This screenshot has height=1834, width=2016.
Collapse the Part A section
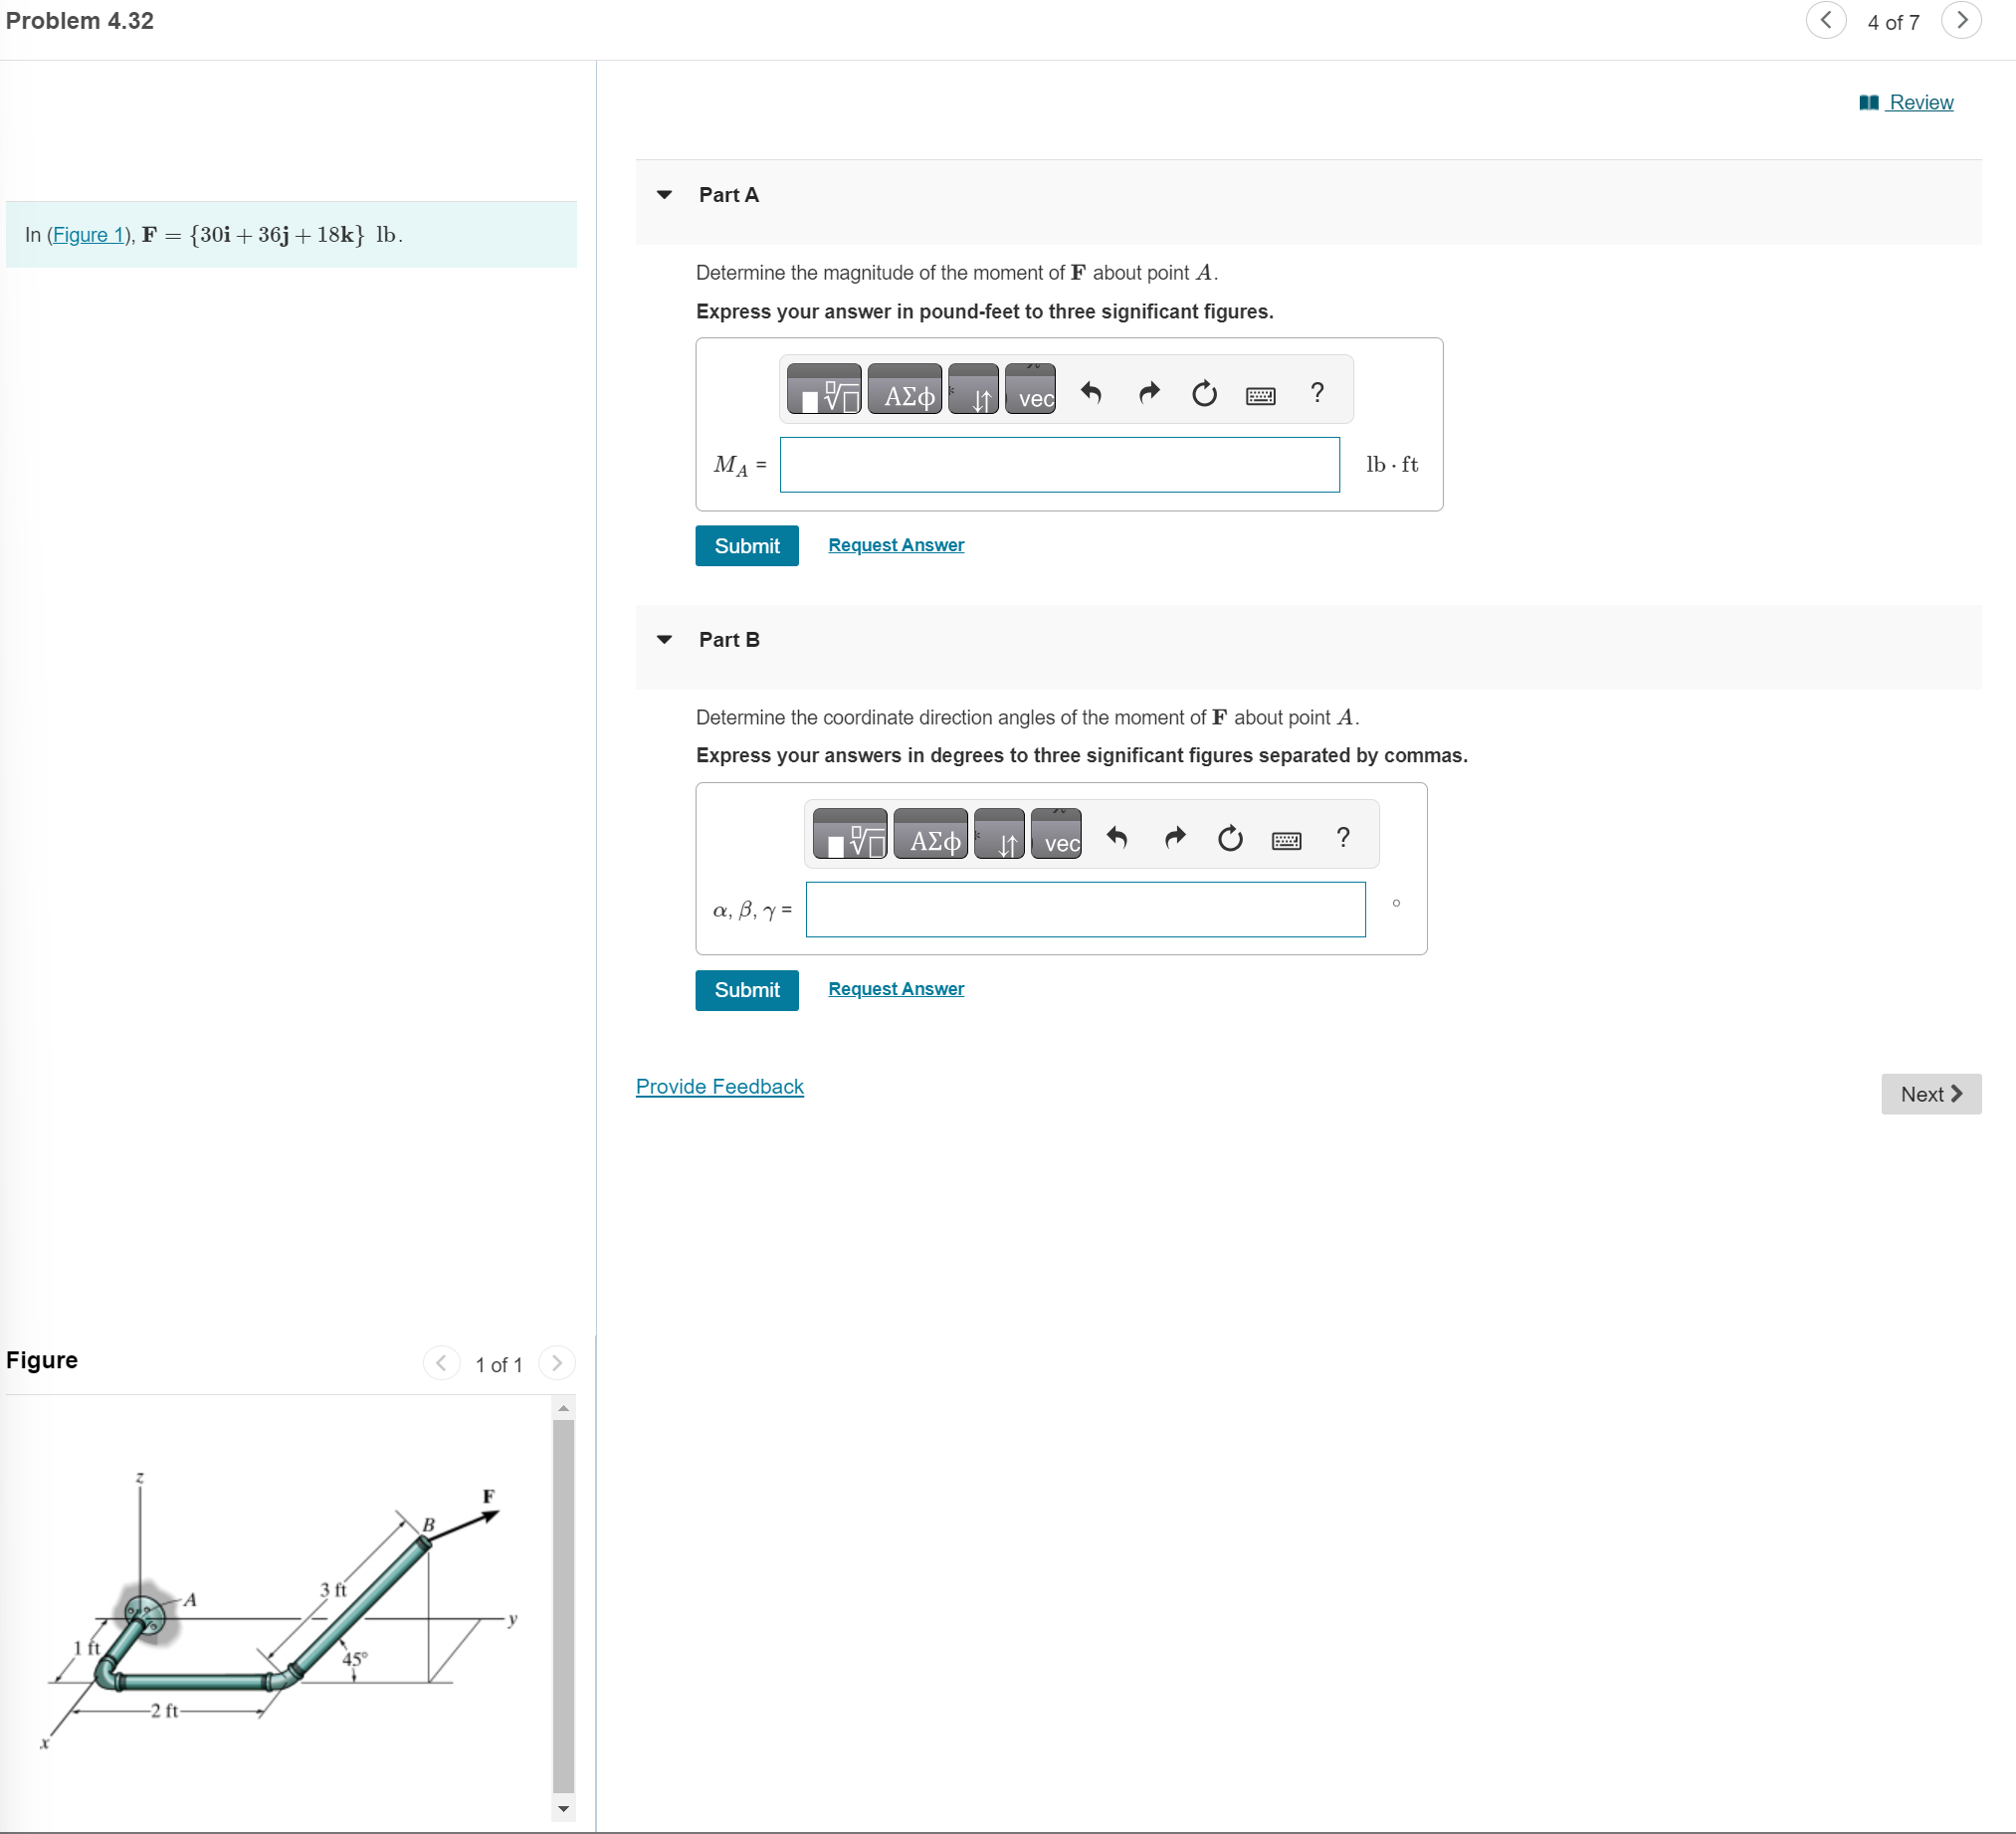coord(664,195)
